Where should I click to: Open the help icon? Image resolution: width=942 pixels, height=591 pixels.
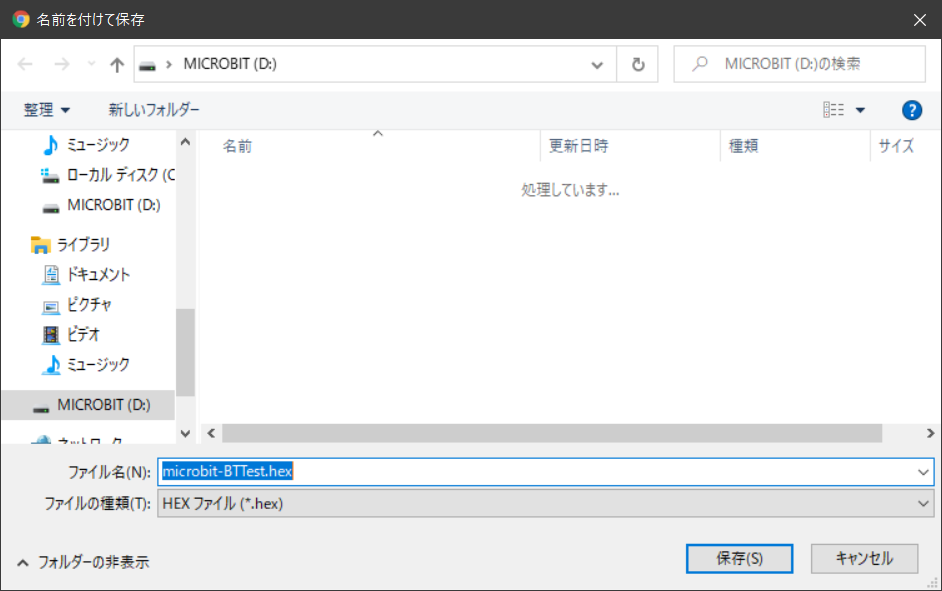911,110
